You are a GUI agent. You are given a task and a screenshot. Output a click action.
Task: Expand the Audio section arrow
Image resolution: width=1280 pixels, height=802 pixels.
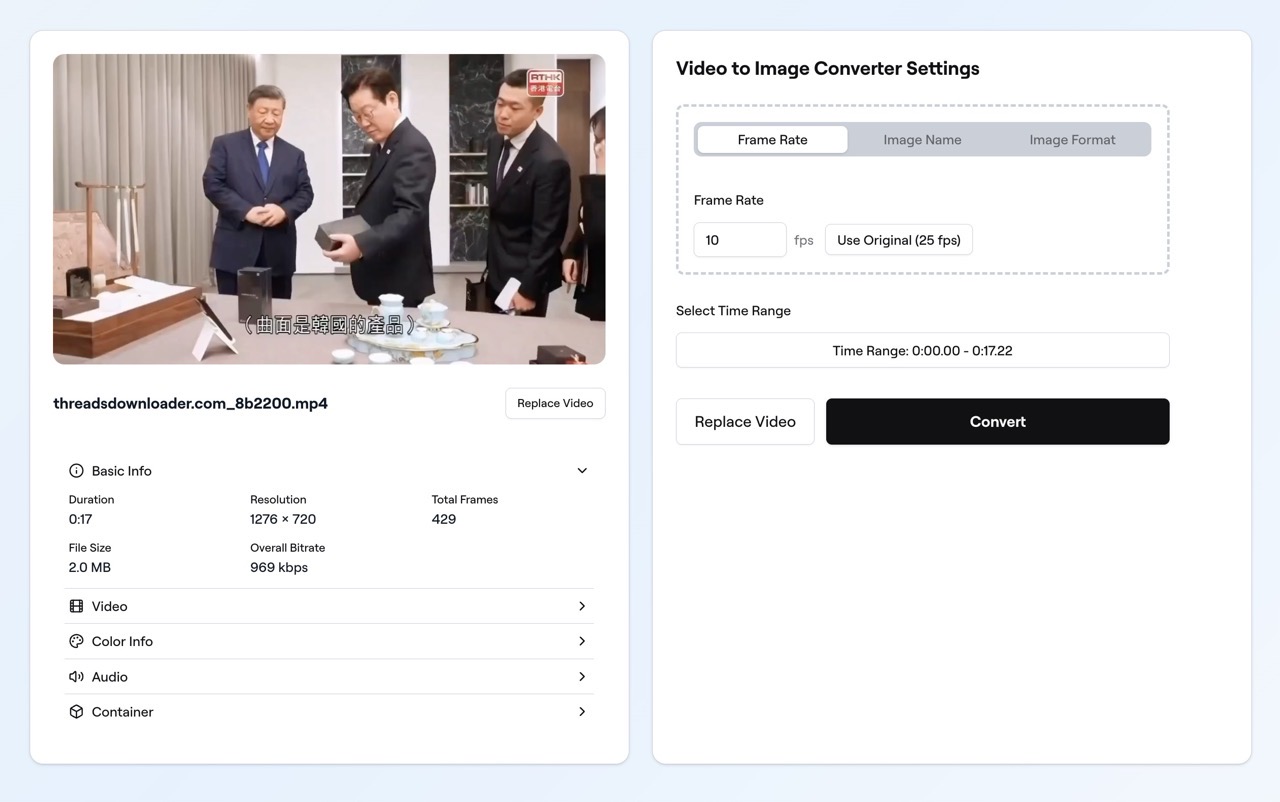[582, 677]
